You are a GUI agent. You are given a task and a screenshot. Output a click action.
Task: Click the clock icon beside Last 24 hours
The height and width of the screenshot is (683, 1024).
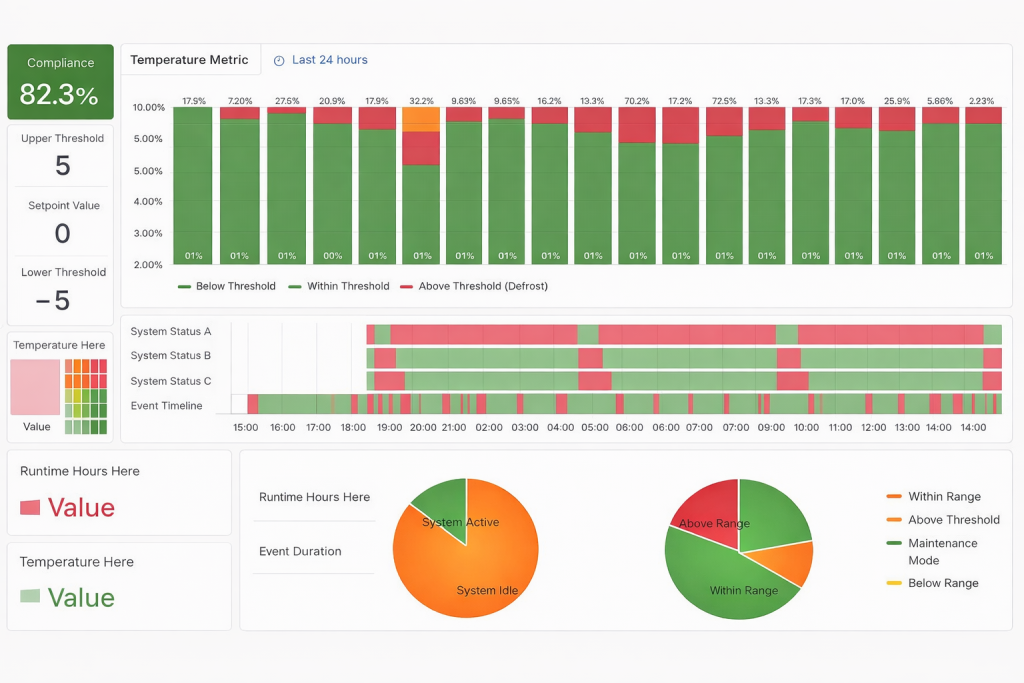(x=279, y=61)
